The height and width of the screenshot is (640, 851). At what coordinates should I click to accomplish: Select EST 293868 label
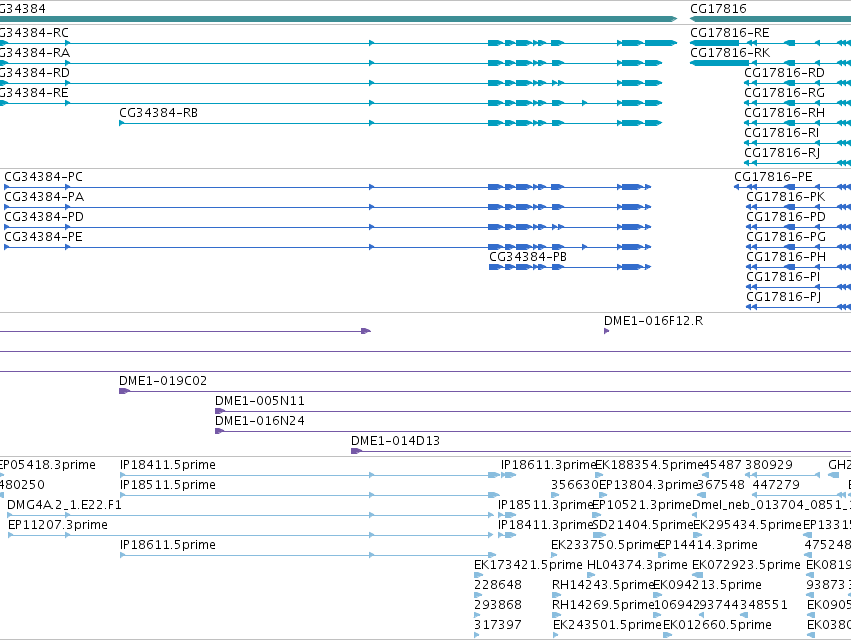coord(498,605)
